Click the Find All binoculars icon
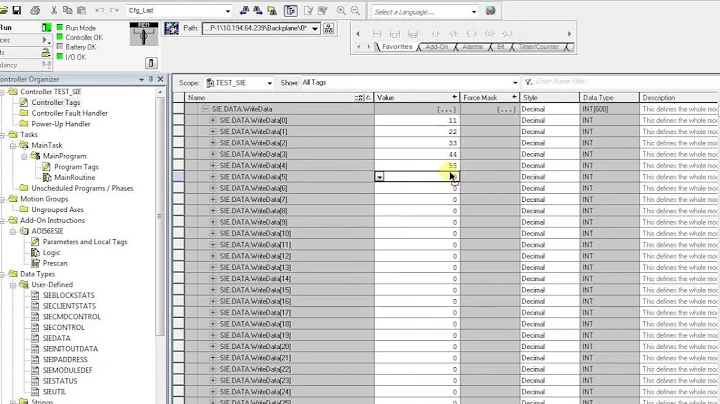The height and width of the screenshot is (404, 720). click(x=272, y=10)
